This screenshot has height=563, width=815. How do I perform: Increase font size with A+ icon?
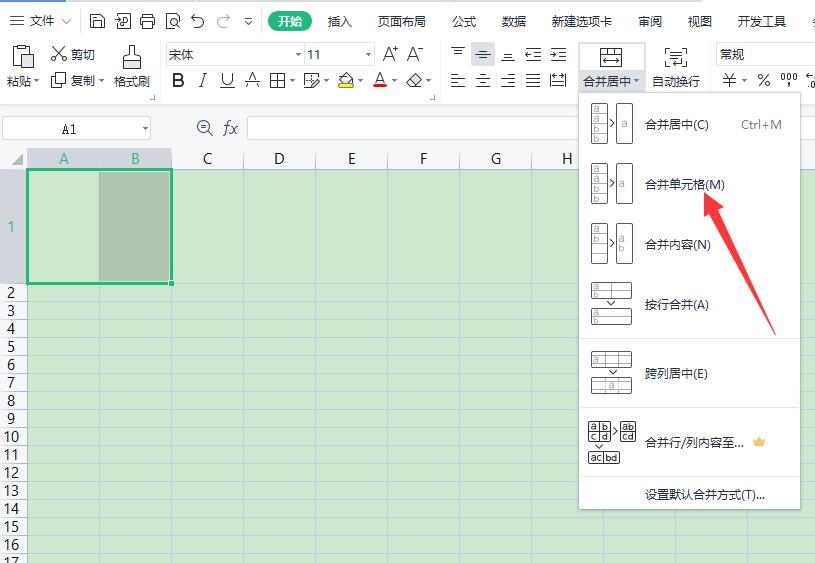point(390,54)
